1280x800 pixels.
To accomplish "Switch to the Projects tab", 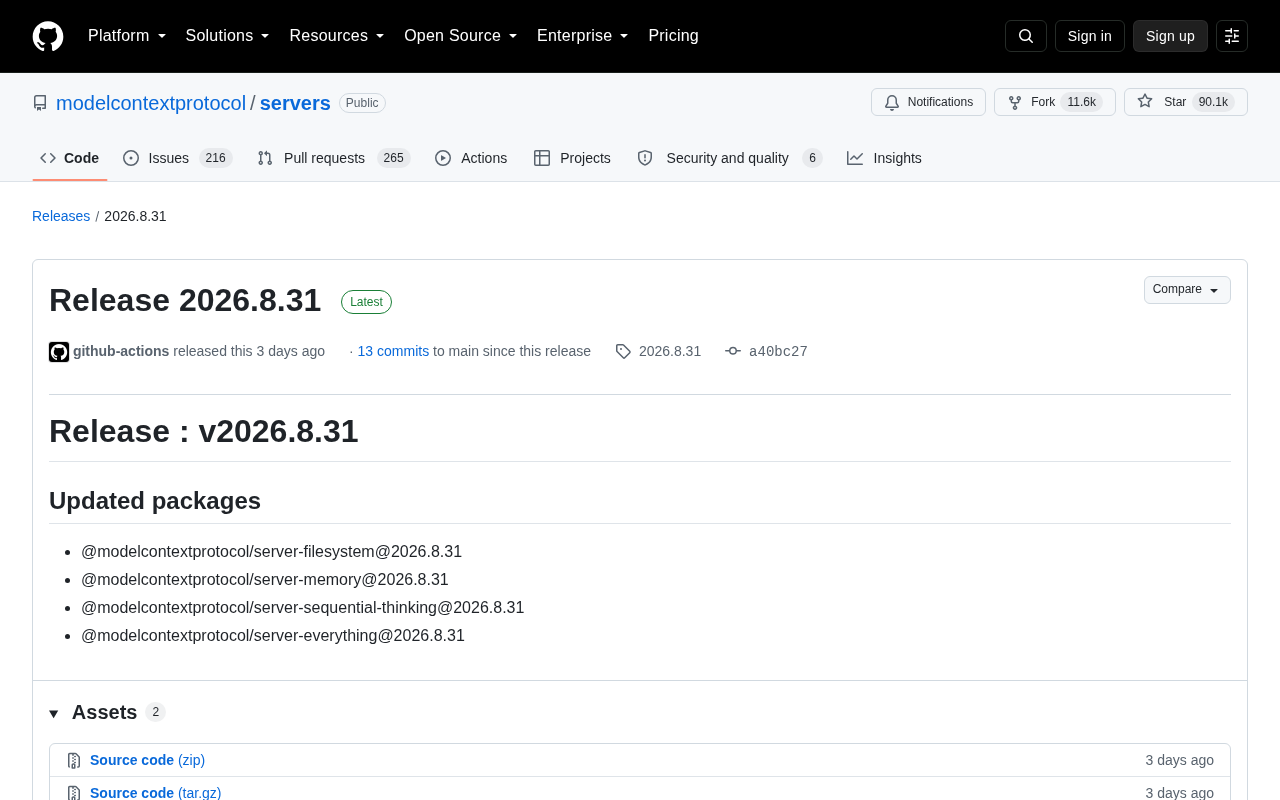I will click(x=572, y=158).
